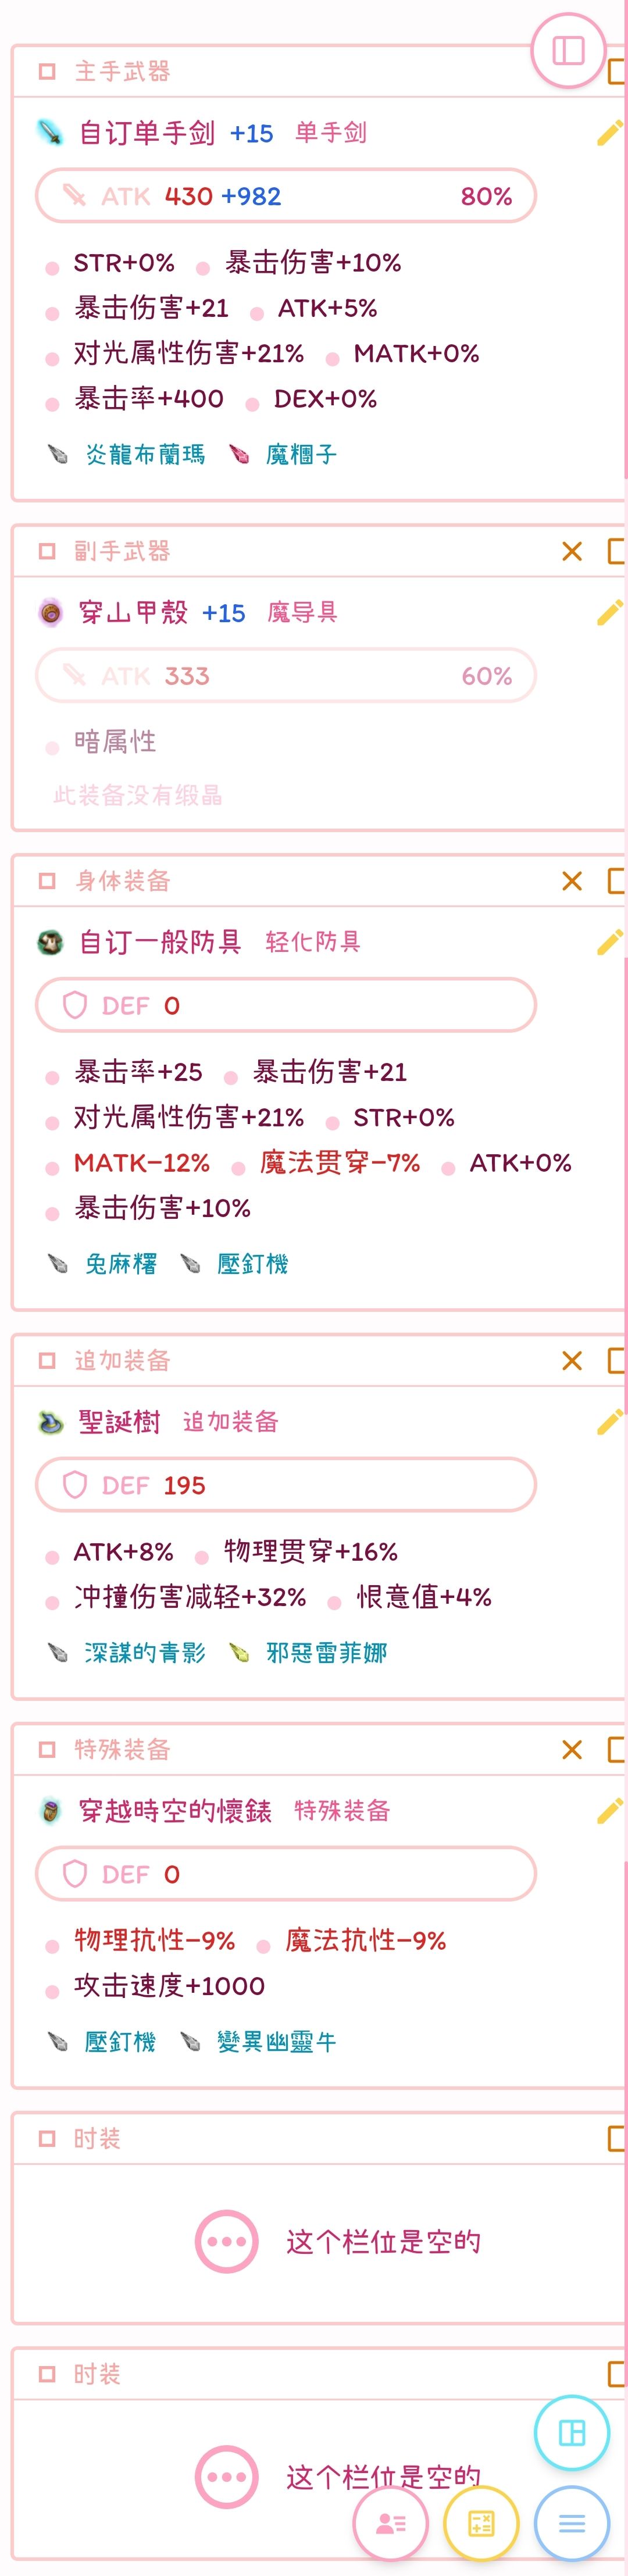Open the 變異幽靈牛 crystal link

click(276, 2042)
